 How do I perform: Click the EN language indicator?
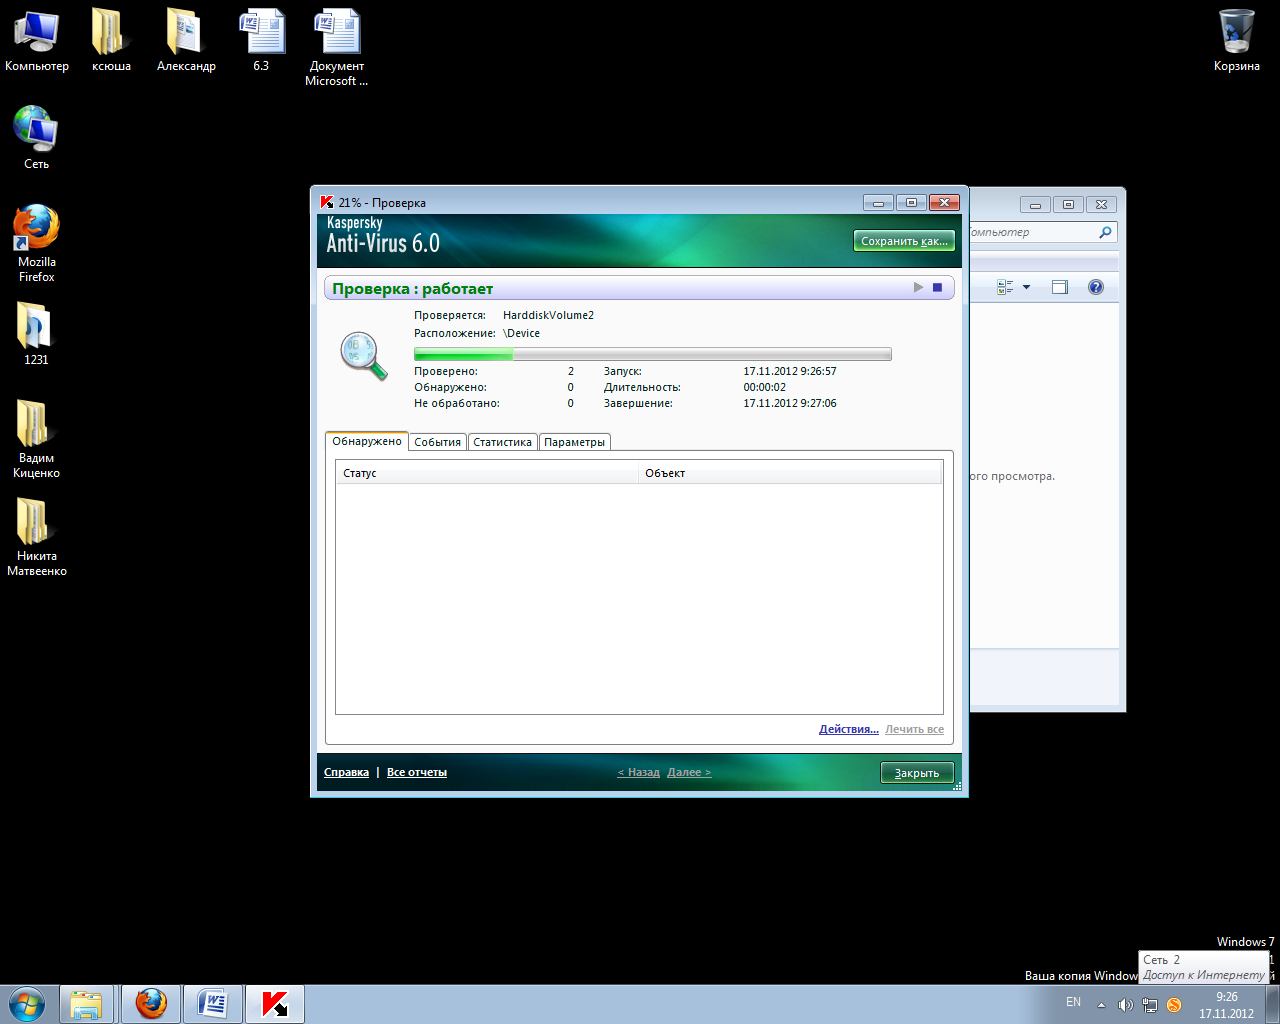(1073, 1002)
